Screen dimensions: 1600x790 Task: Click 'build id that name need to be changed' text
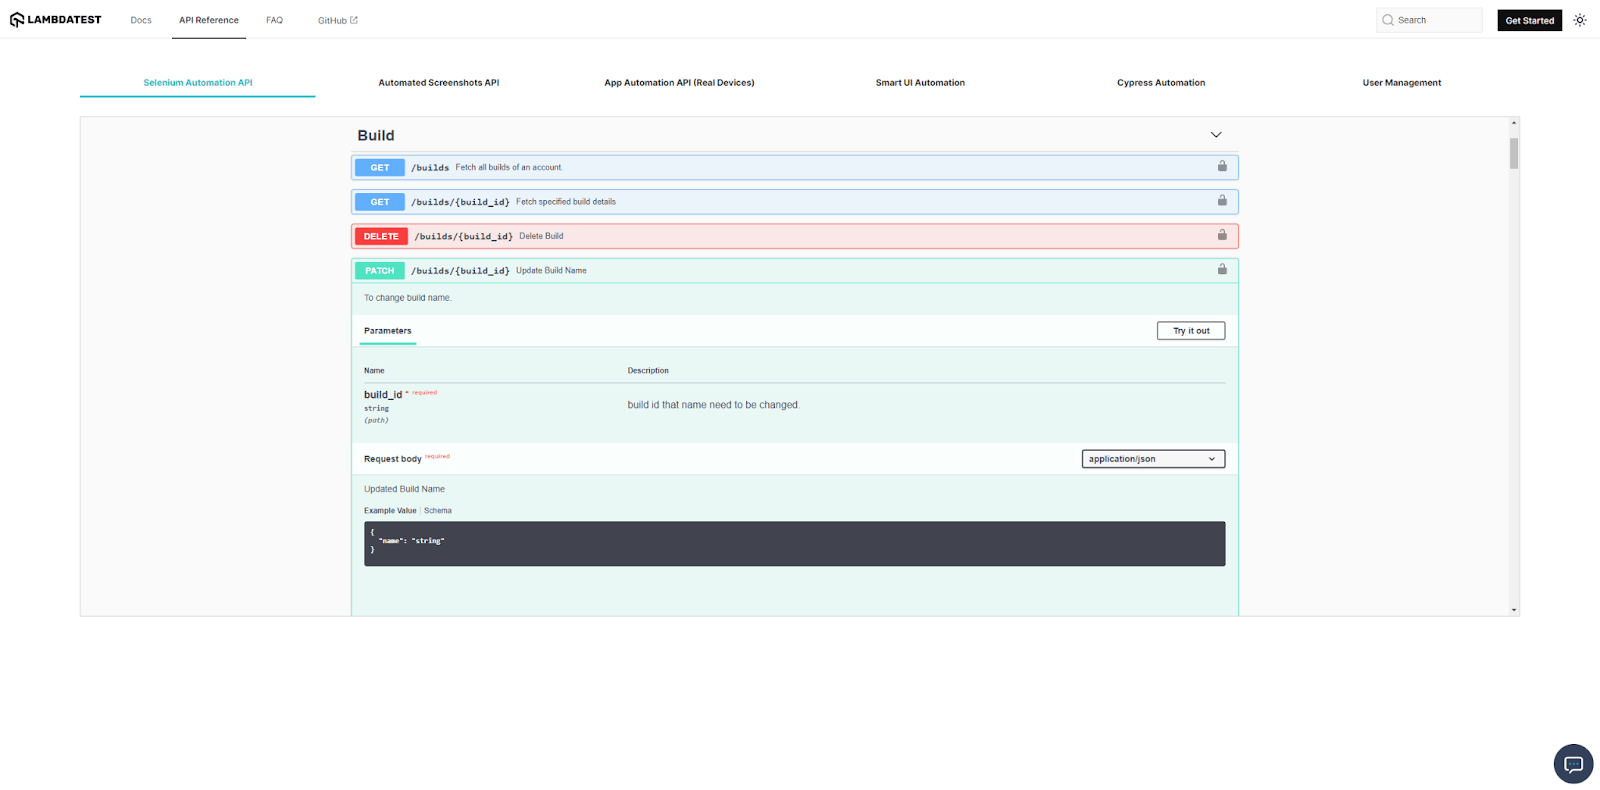714,405
